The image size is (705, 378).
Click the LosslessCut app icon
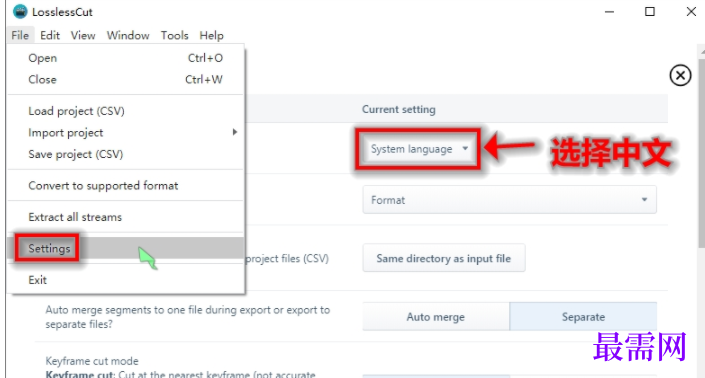[x=20, y=11]
